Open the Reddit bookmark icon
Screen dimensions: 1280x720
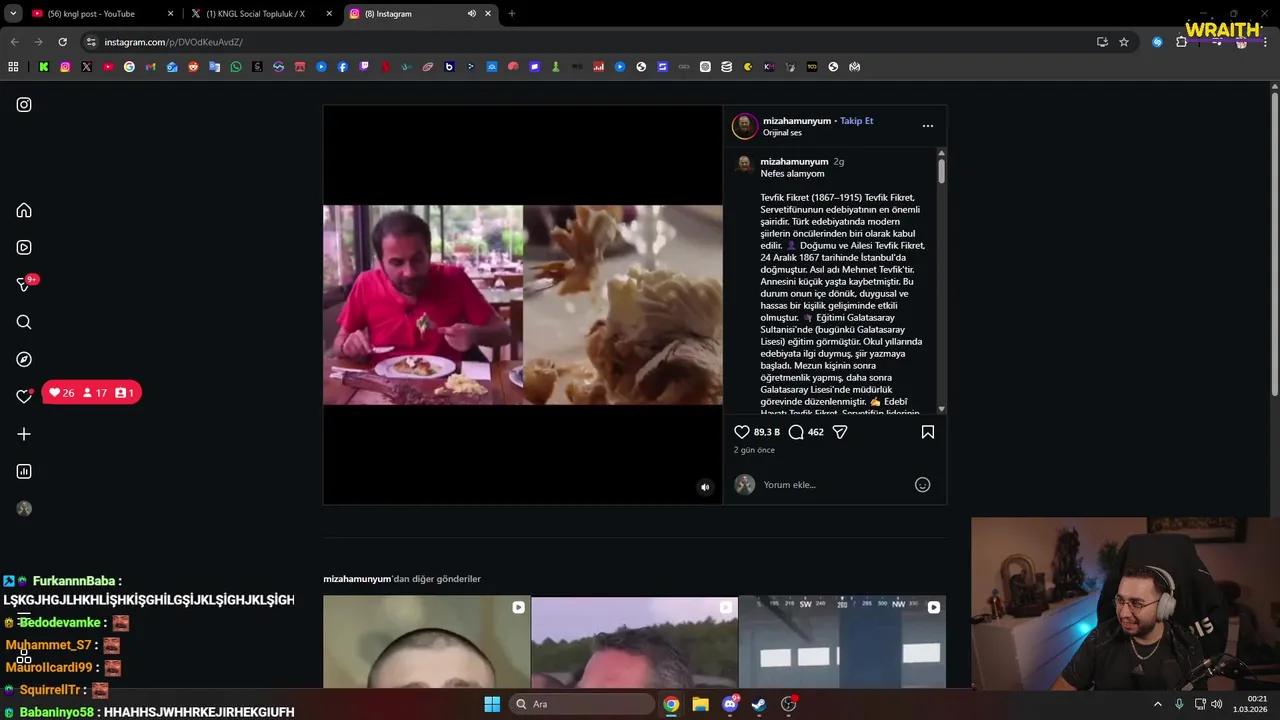pos(193,67)
